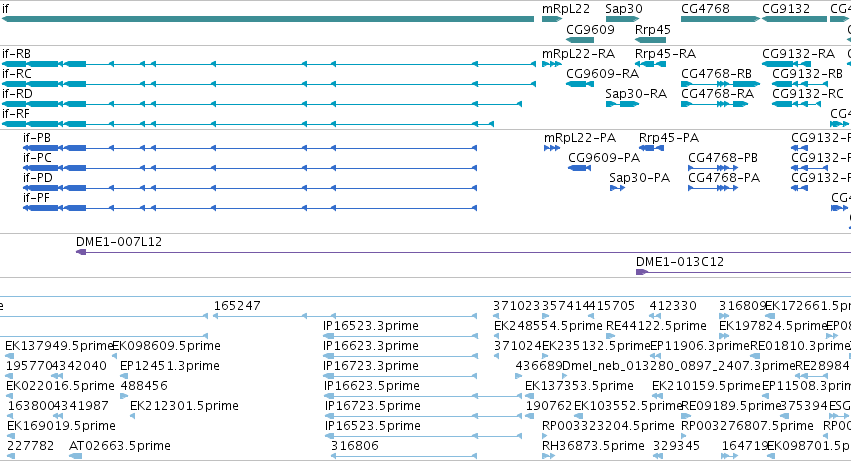Select protein Rrp45-PA
851x461 pixels.
(x=651, y=148)
